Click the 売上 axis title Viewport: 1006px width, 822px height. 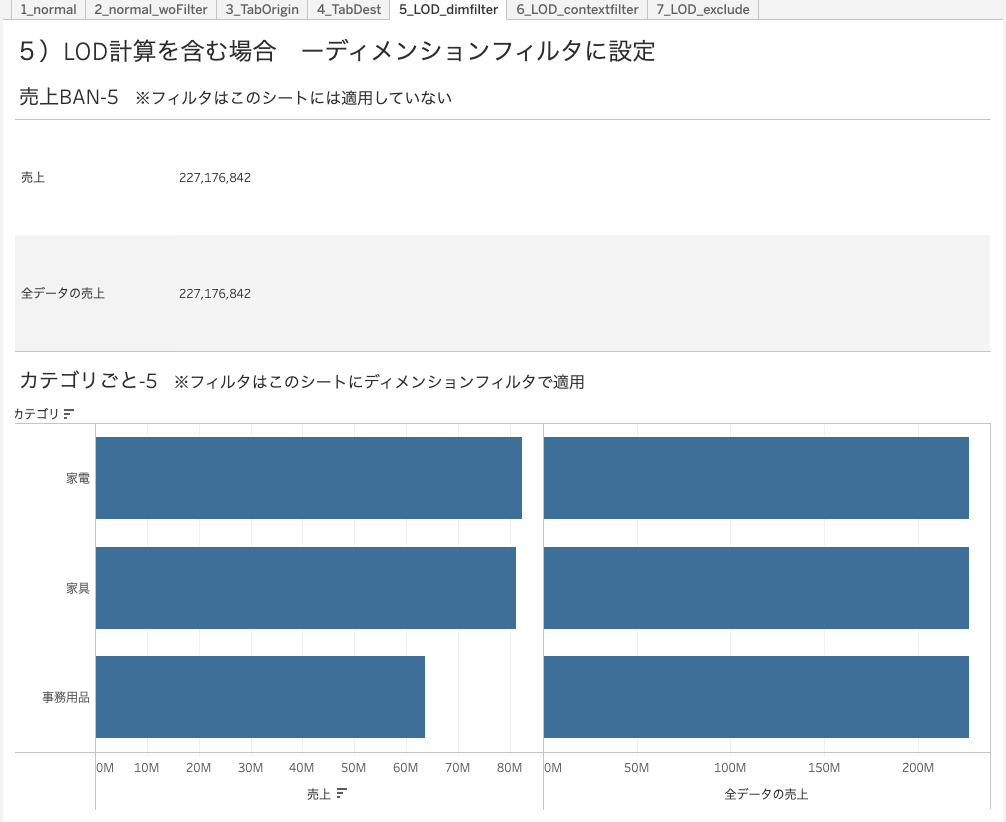point(318,794)
